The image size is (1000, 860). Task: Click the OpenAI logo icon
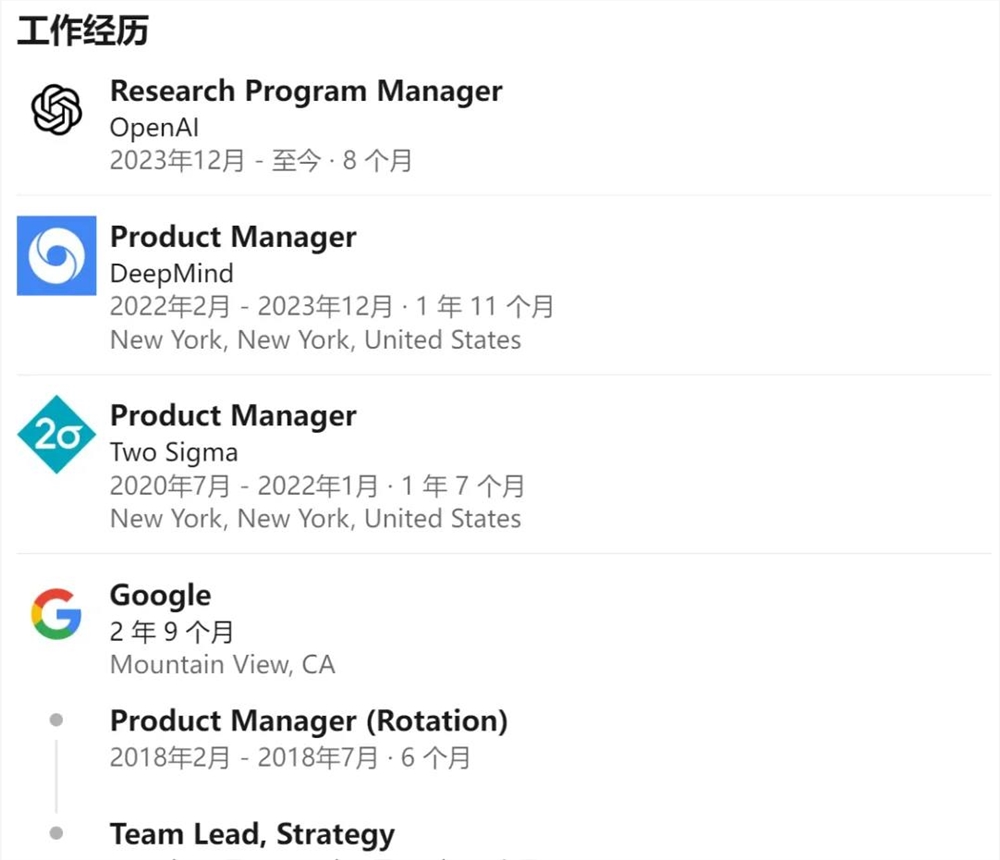[x=56, y=109]
